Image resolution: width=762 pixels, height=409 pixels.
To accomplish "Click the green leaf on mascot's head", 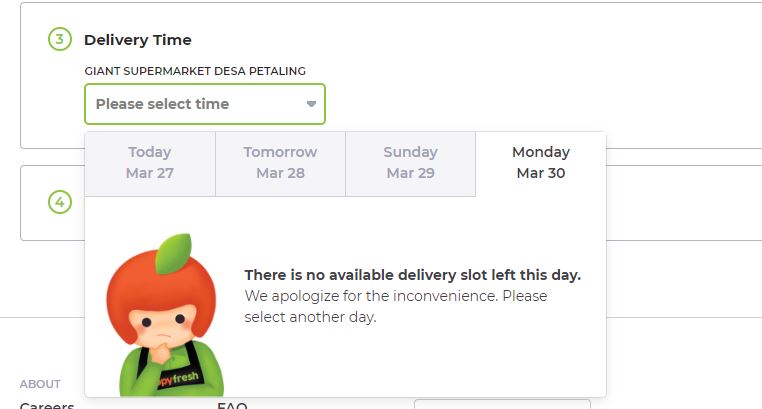I will [x=173, y=253].
